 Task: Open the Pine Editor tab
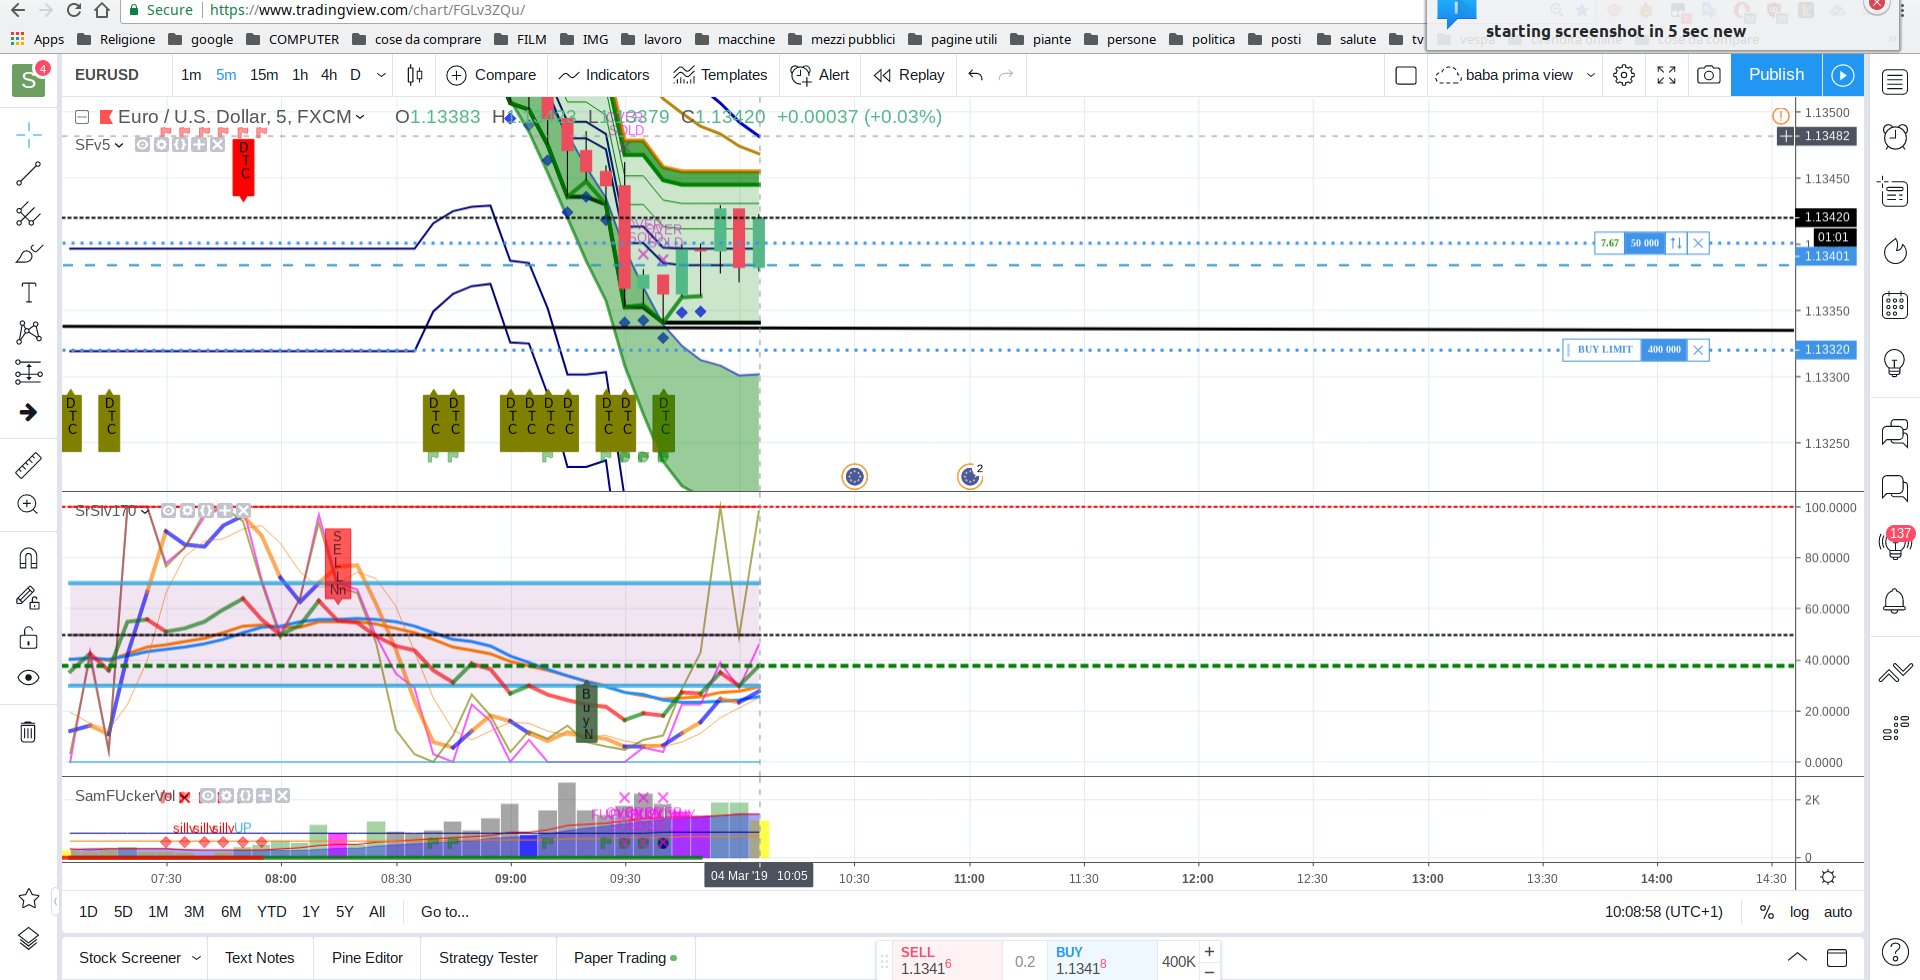tap(367, 958)
